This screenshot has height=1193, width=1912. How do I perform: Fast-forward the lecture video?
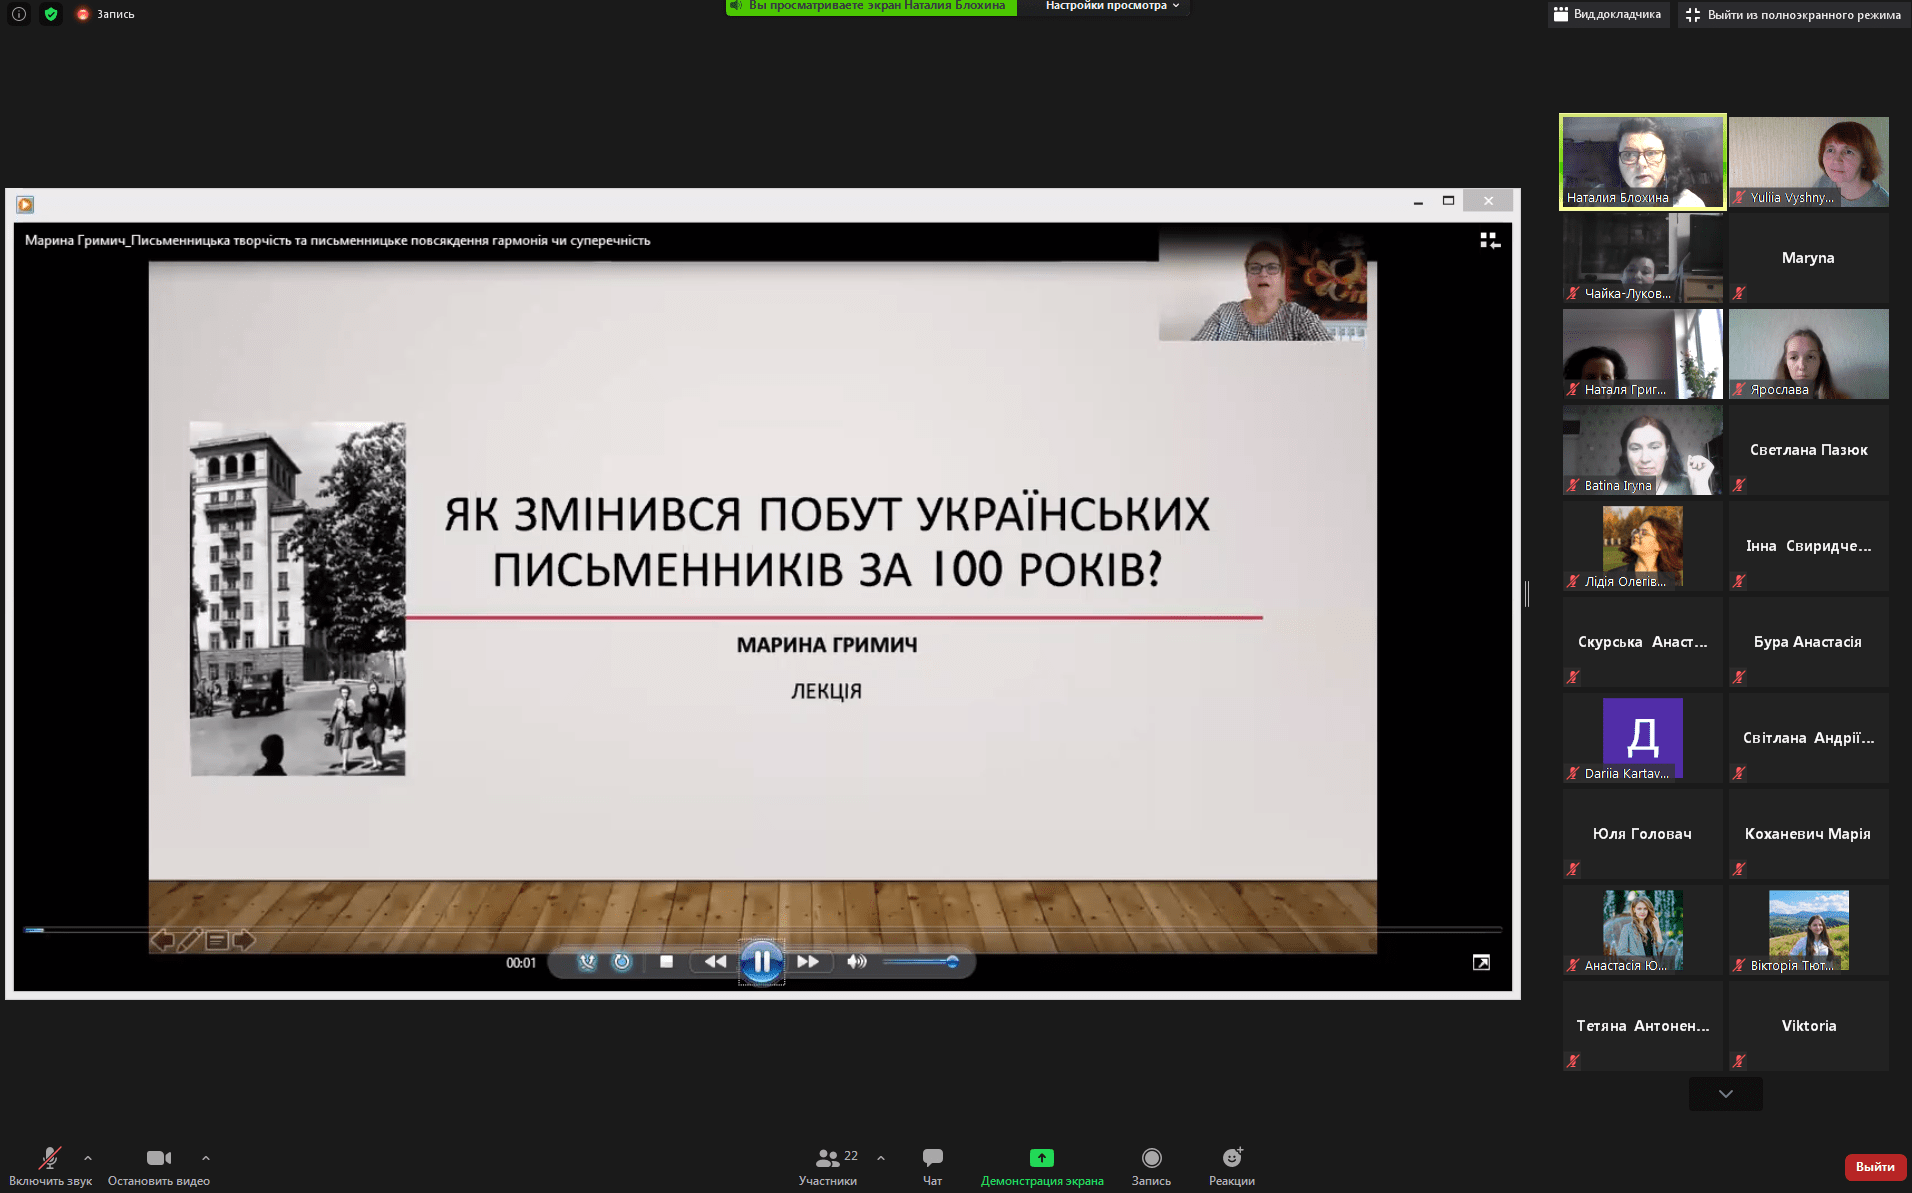808,961
